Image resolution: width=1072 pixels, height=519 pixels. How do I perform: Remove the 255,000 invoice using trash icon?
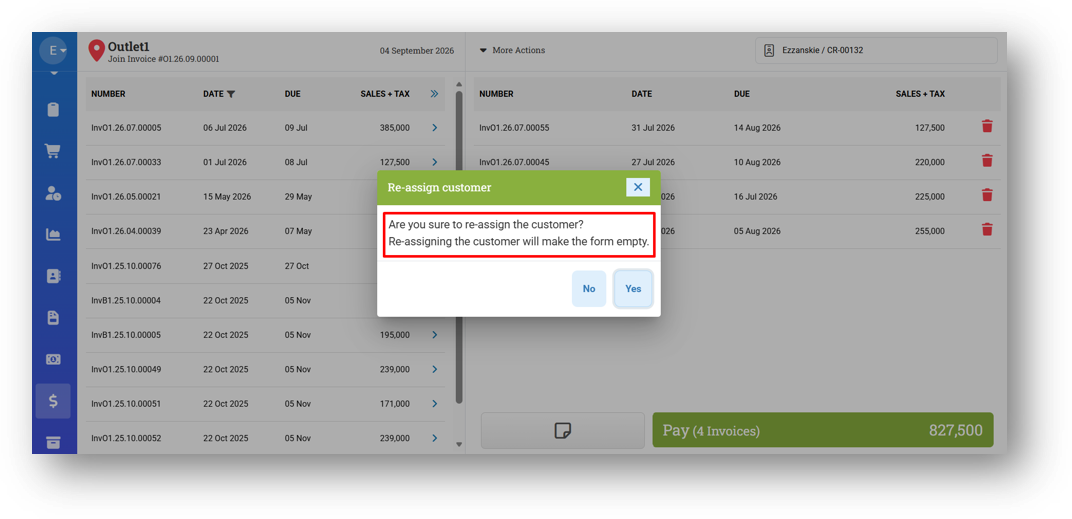click(x=987, y=230)
